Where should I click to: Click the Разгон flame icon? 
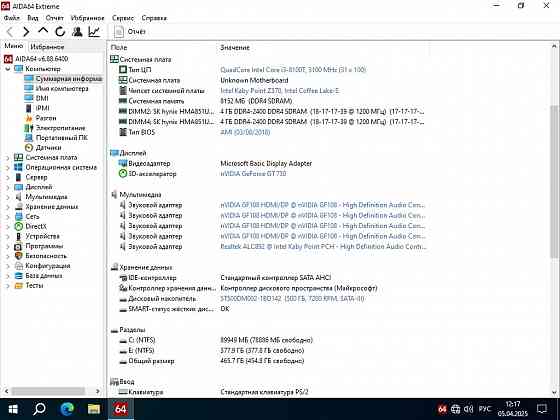29,118
